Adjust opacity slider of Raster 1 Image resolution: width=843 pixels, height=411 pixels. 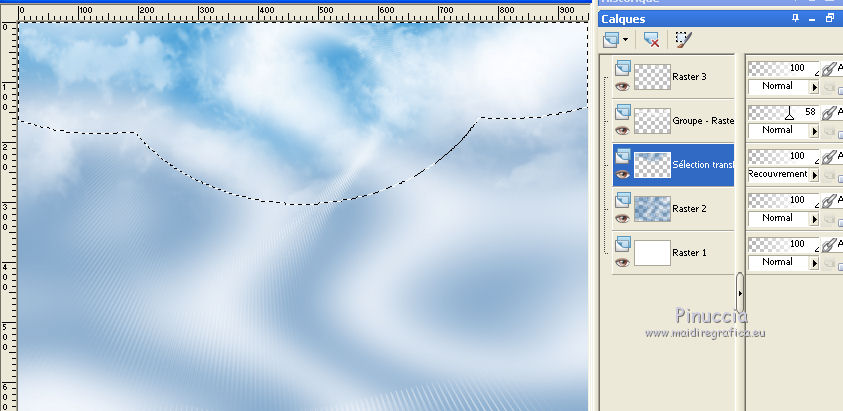pos(783,244)
